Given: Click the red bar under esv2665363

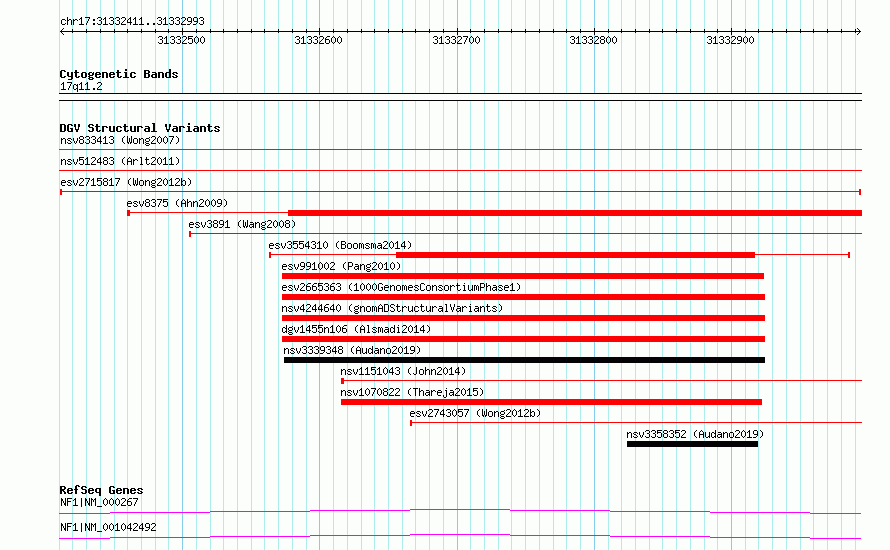Looking at the screenshot, I should coord(523,297).
